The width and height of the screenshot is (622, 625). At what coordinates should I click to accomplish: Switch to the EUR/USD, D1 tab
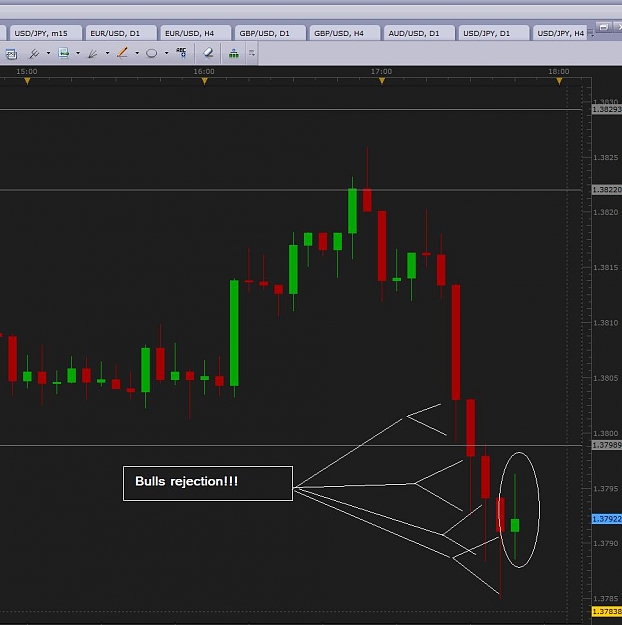[x=121, y=33]
